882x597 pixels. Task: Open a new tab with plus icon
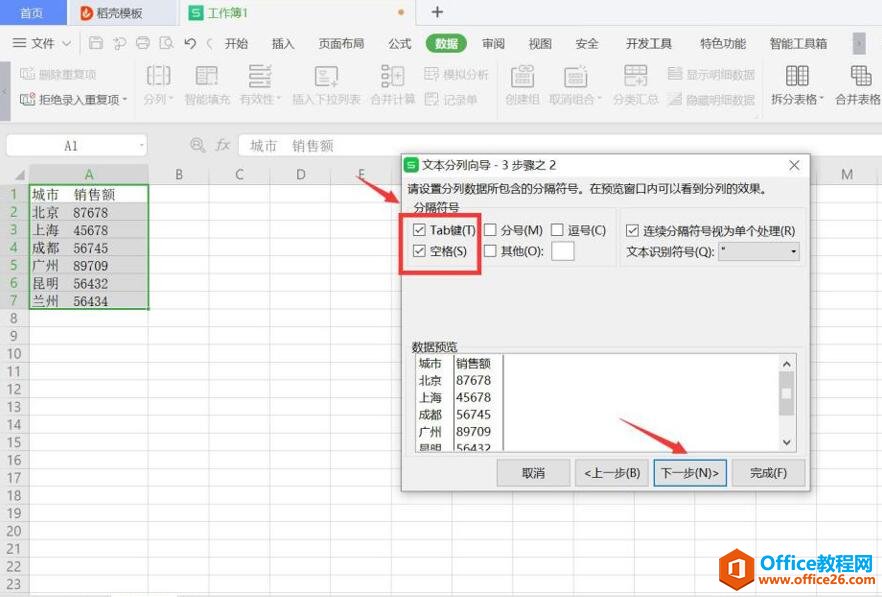point(437,12)
